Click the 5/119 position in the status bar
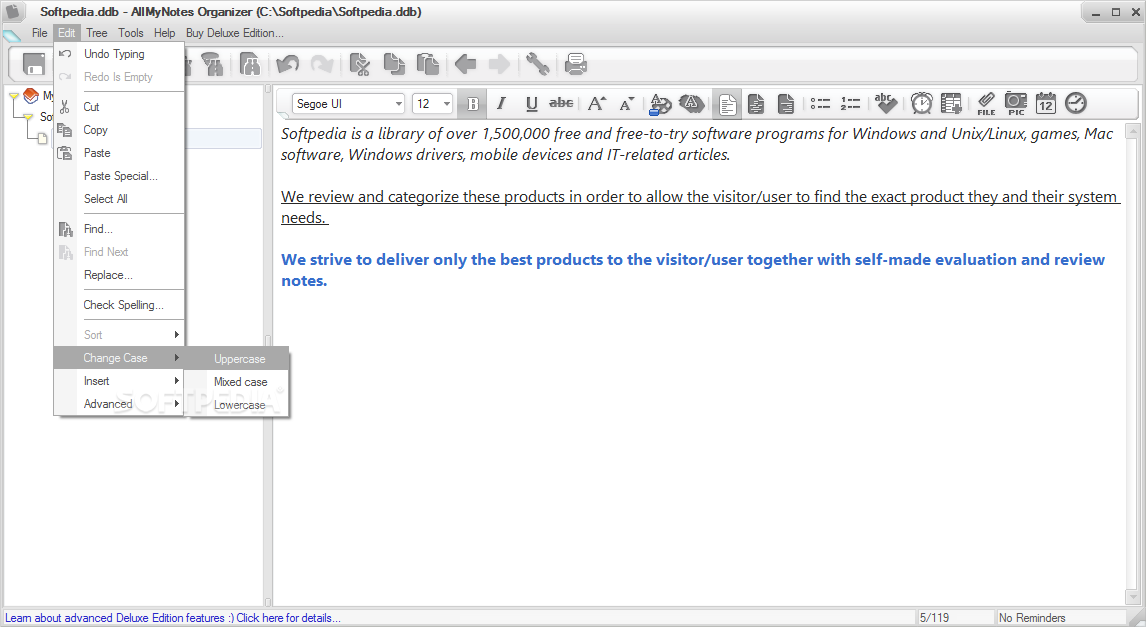Screen dimensions: 1146x627 tap(934, 618)
